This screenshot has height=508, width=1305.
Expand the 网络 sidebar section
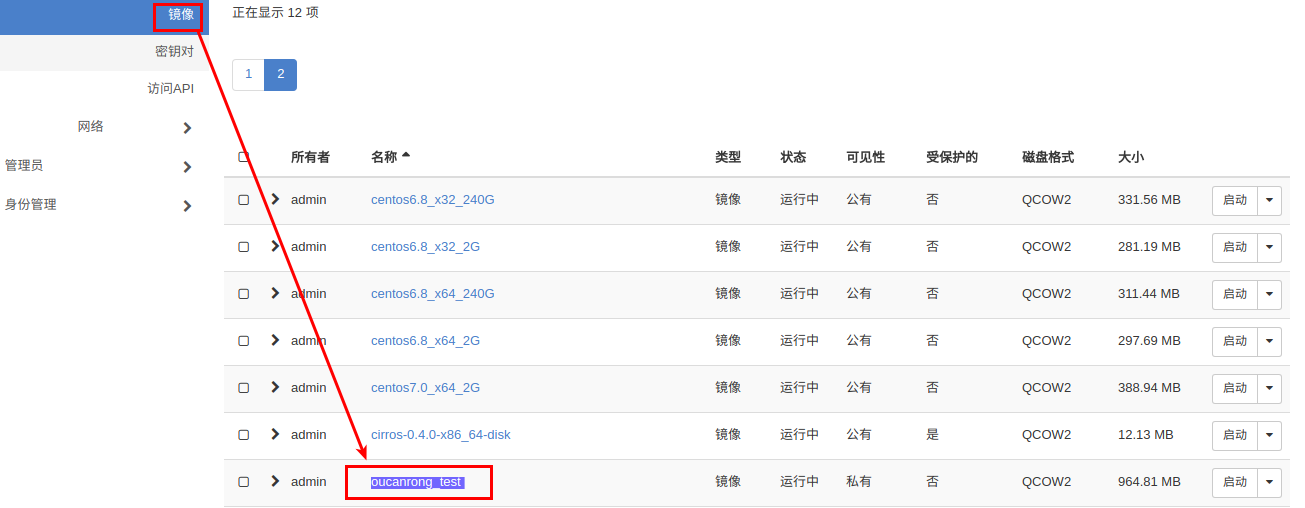pos(187,128)
